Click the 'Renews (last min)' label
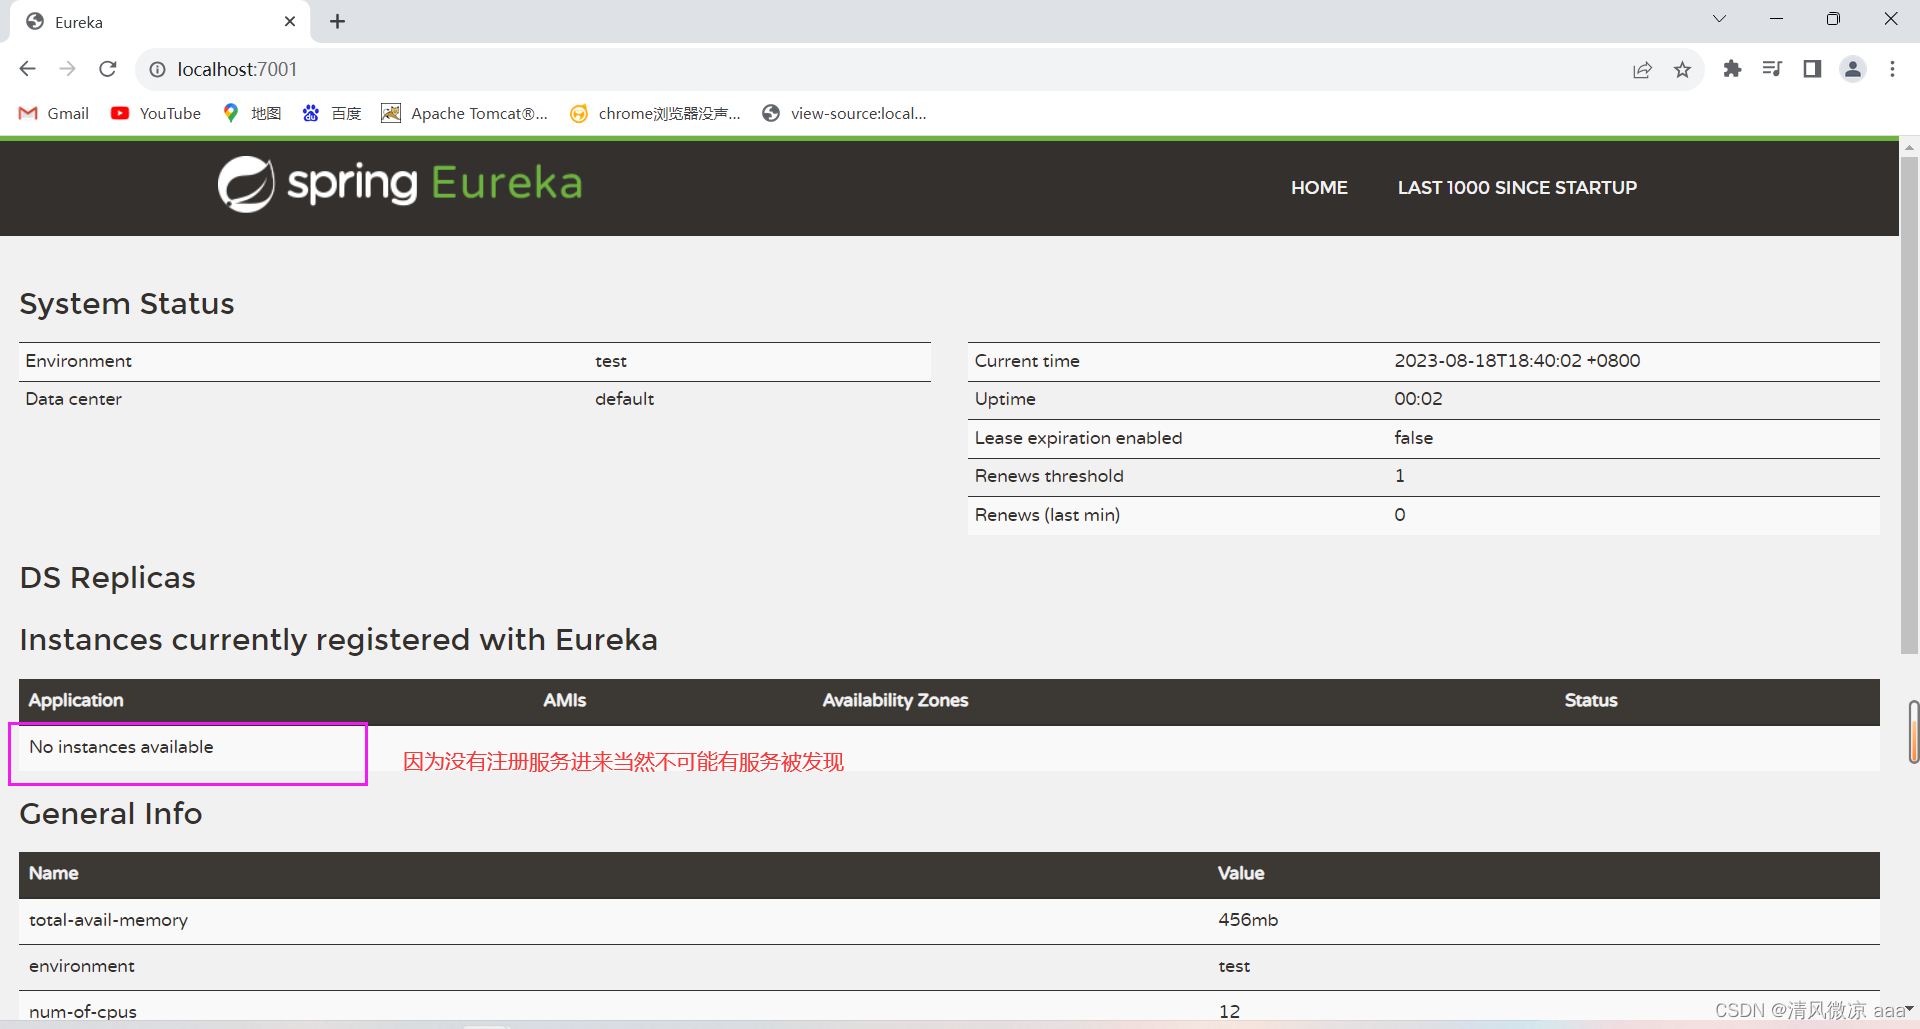The image size is (1920, 1029). [1047, 515]
